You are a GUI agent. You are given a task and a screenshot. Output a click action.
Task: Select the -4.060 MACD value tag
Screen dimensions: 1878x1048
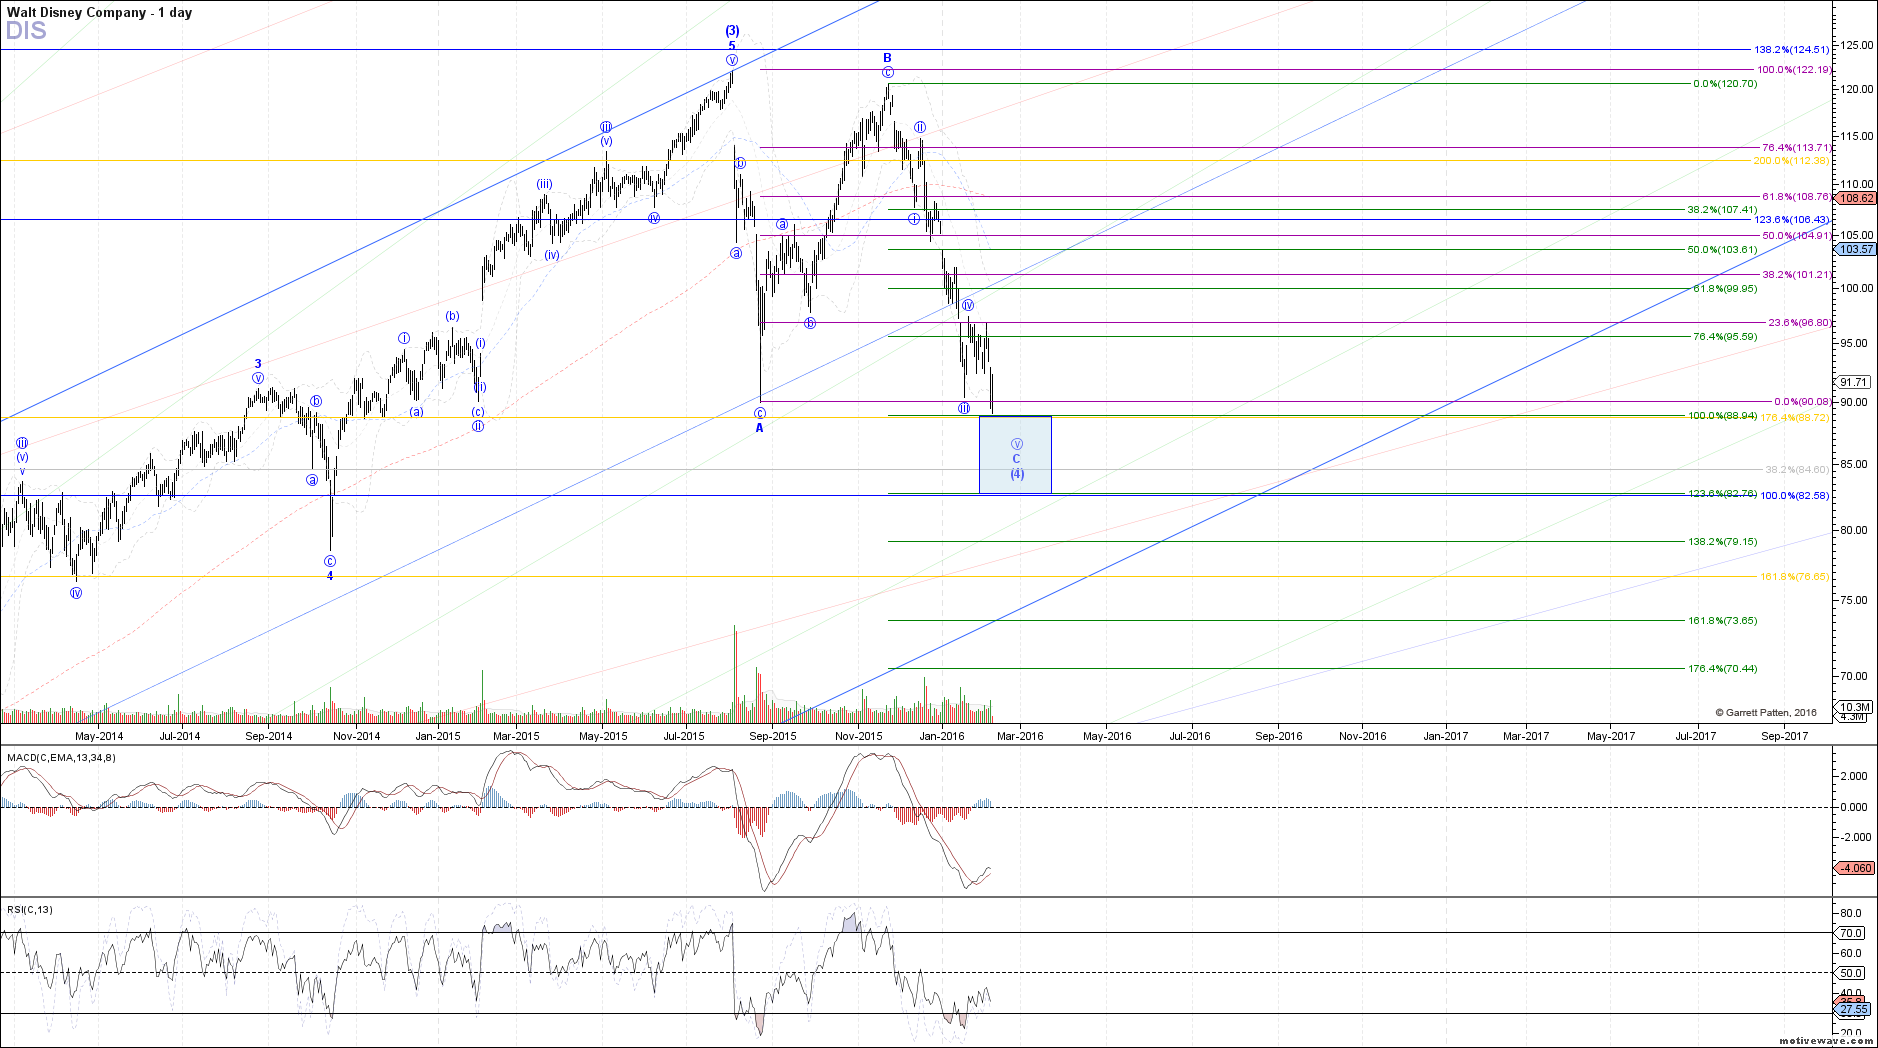[x=1856, y=868]
